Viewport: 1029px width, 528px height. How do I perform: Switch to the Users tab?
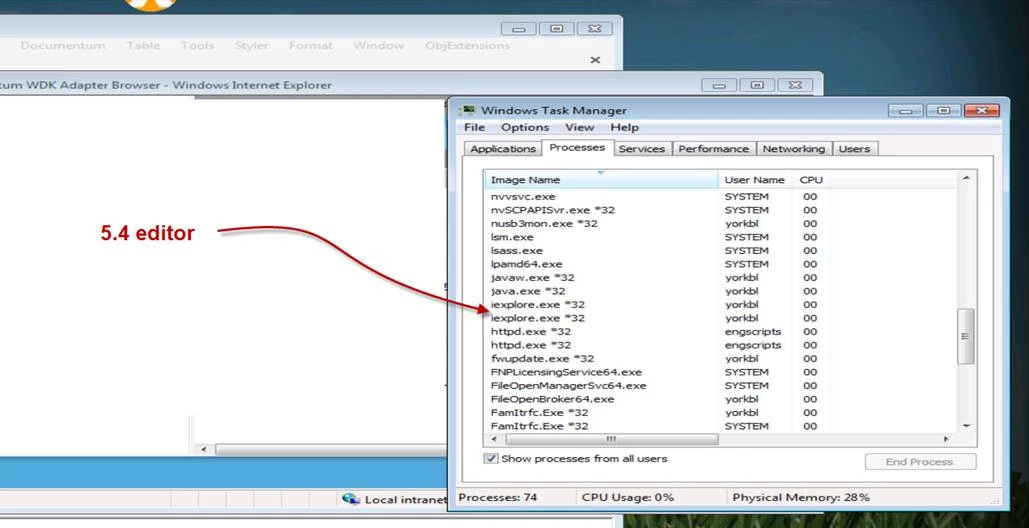pos(854,149)
